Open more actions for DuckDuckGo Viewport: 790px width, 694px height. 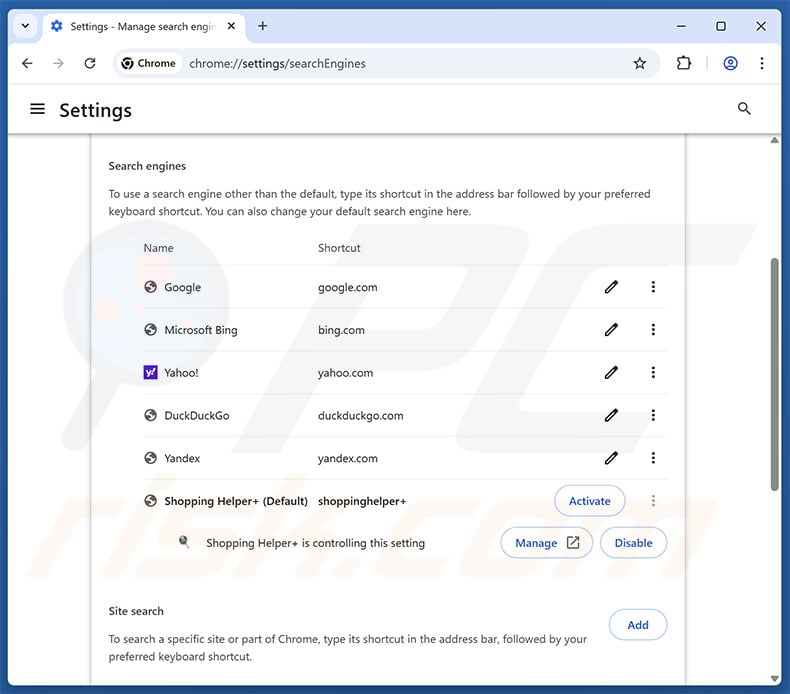pos(653,415)
